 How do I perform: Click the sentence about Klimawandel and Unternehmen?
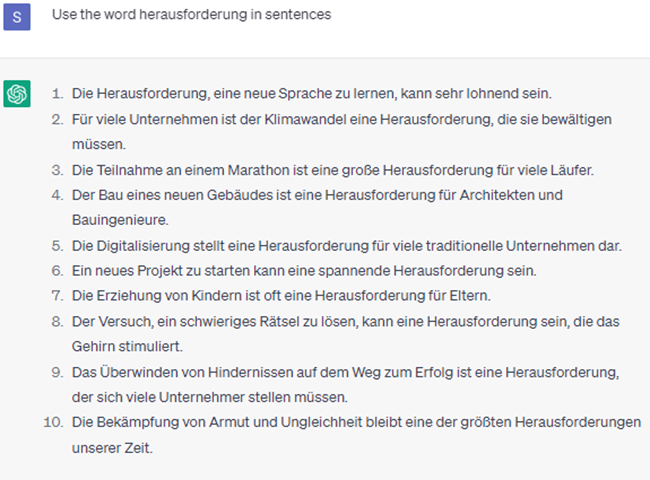[342, 119]
